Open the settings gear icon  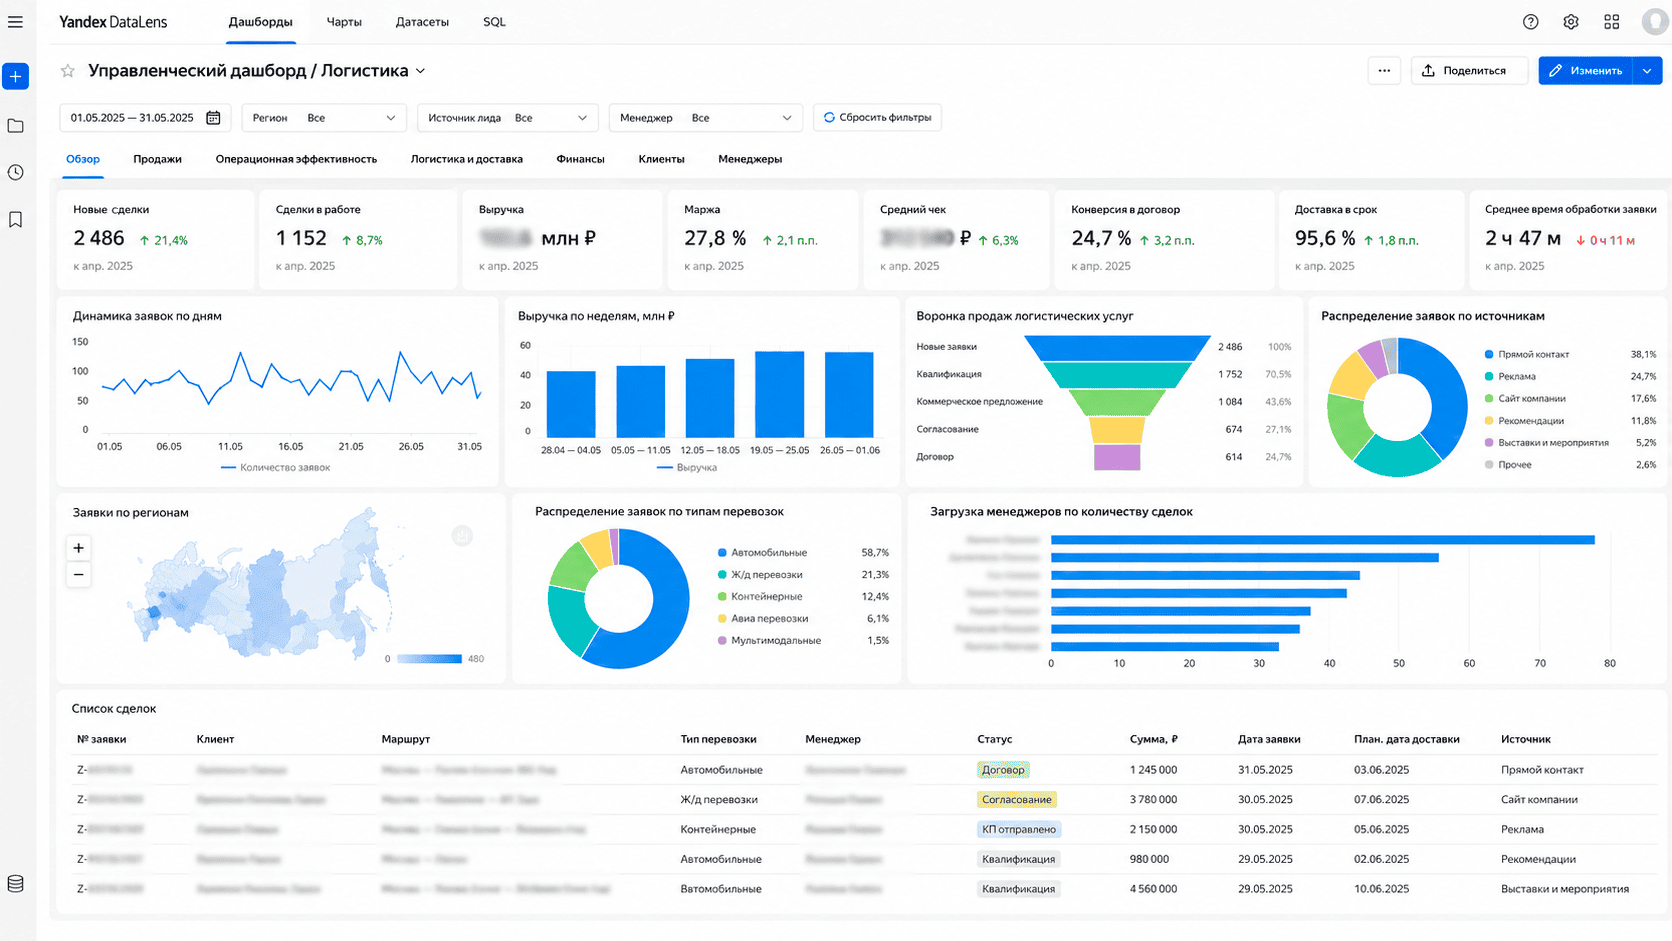pos(1571,22)
